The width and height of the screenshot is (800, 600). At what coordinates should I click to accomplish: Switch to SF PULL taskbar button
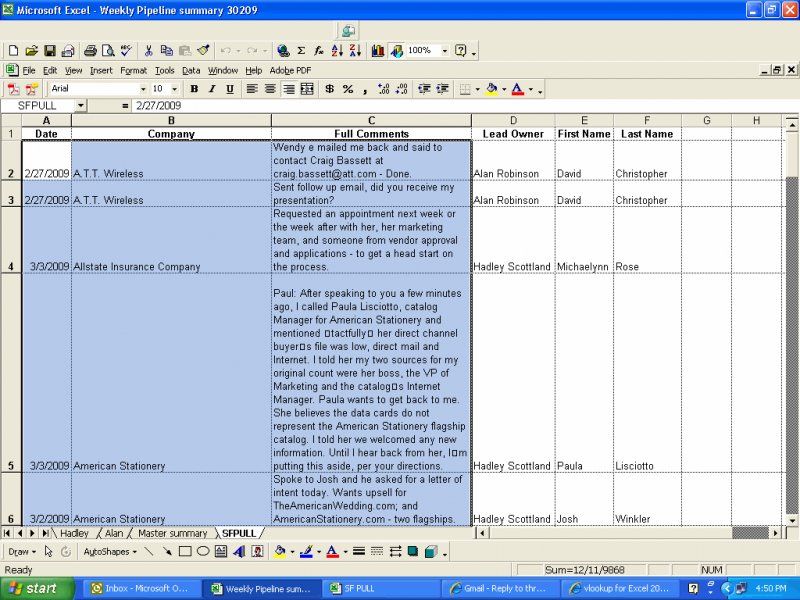(382, 588)
